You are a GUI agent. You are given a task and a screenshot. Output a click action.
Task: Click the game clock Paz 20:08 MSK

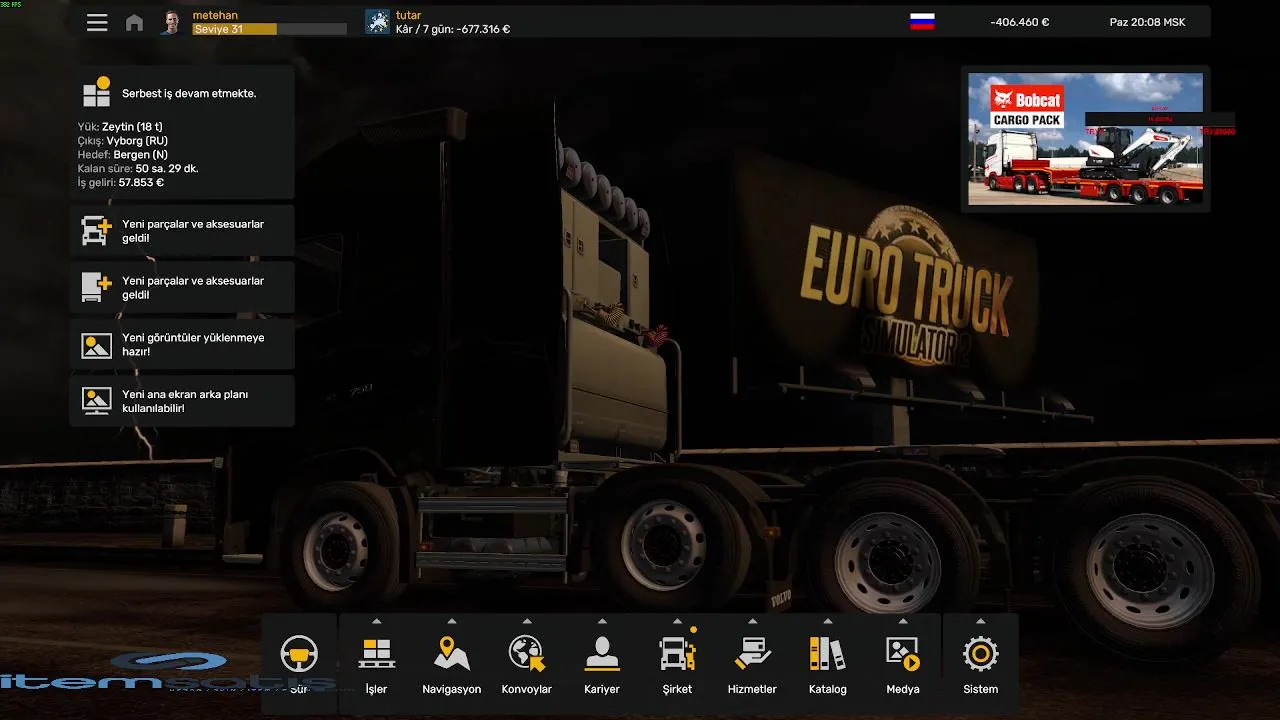(x=1147, y=22)
